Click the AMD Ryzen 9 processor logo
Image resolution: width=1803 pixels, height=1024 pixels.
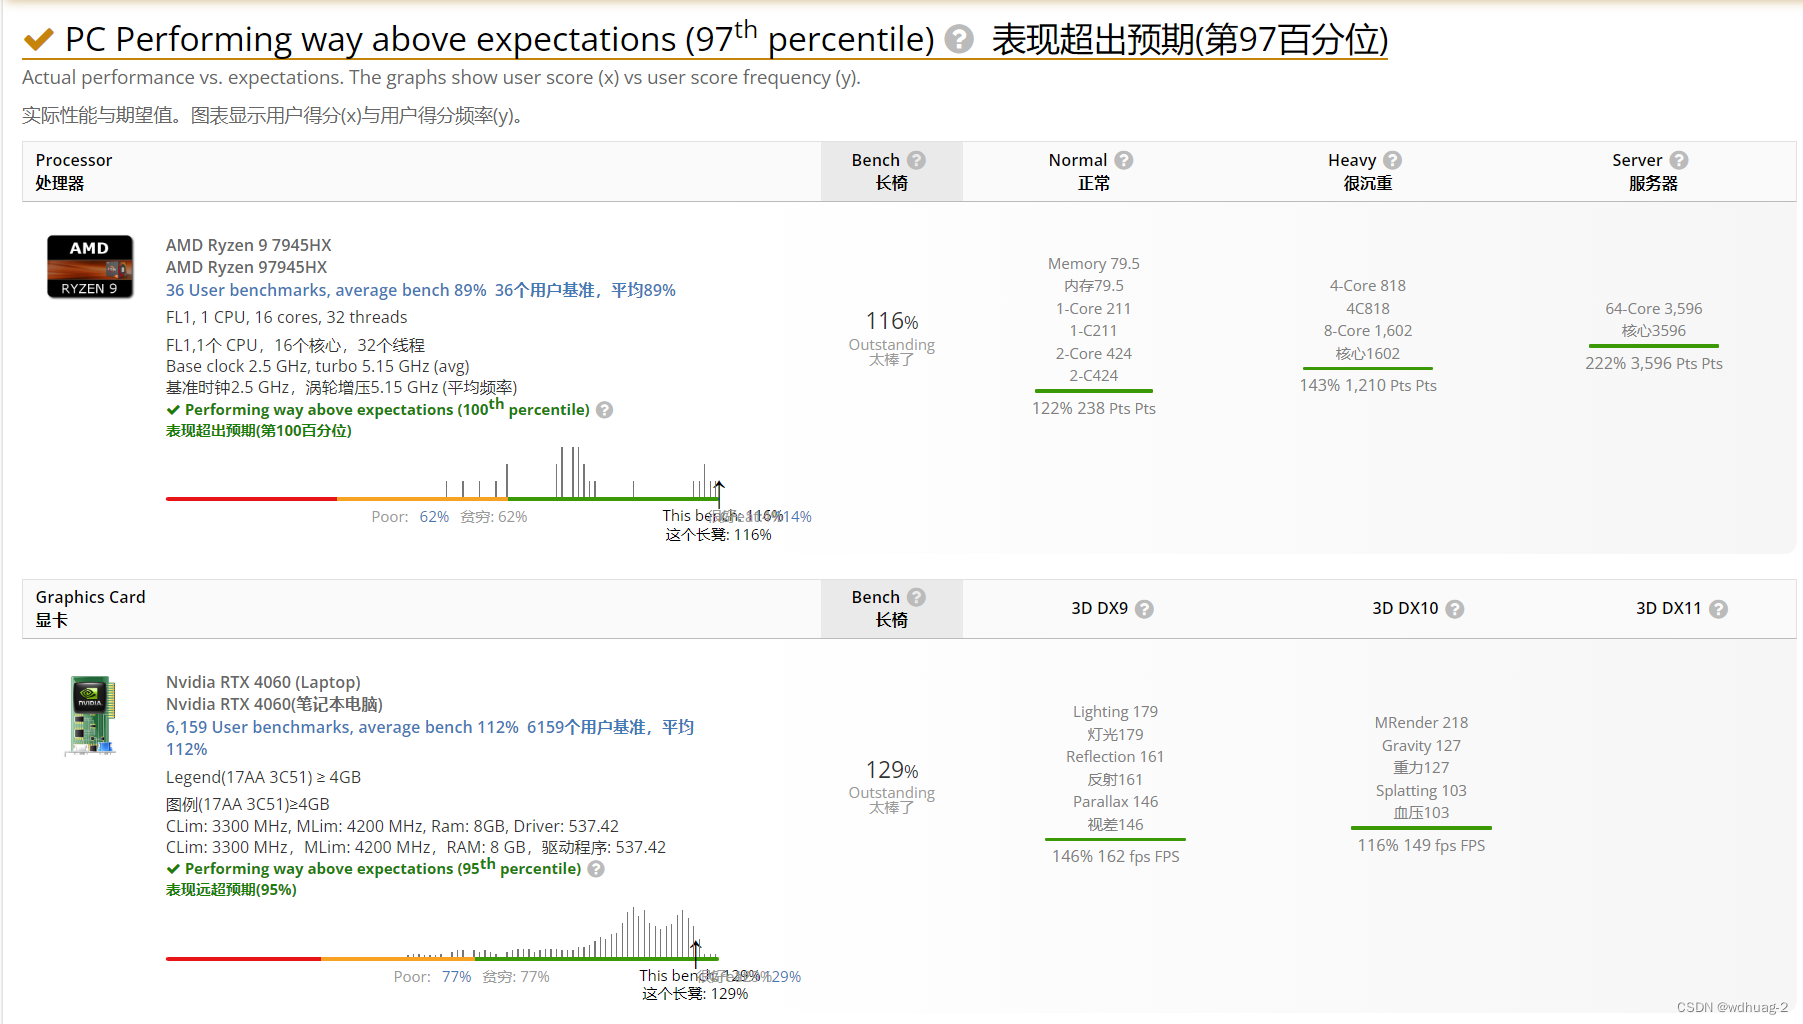point(90,267)
